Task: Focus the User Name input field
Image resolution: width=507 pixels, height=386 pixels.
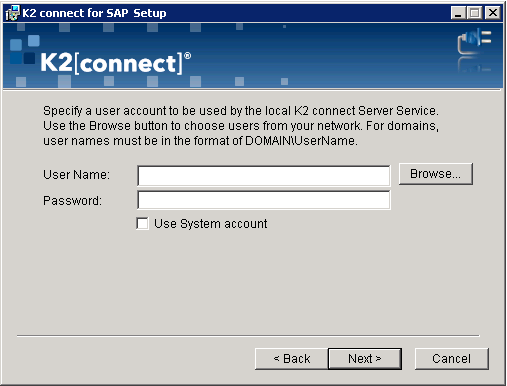Action: [x=264, y=175]
